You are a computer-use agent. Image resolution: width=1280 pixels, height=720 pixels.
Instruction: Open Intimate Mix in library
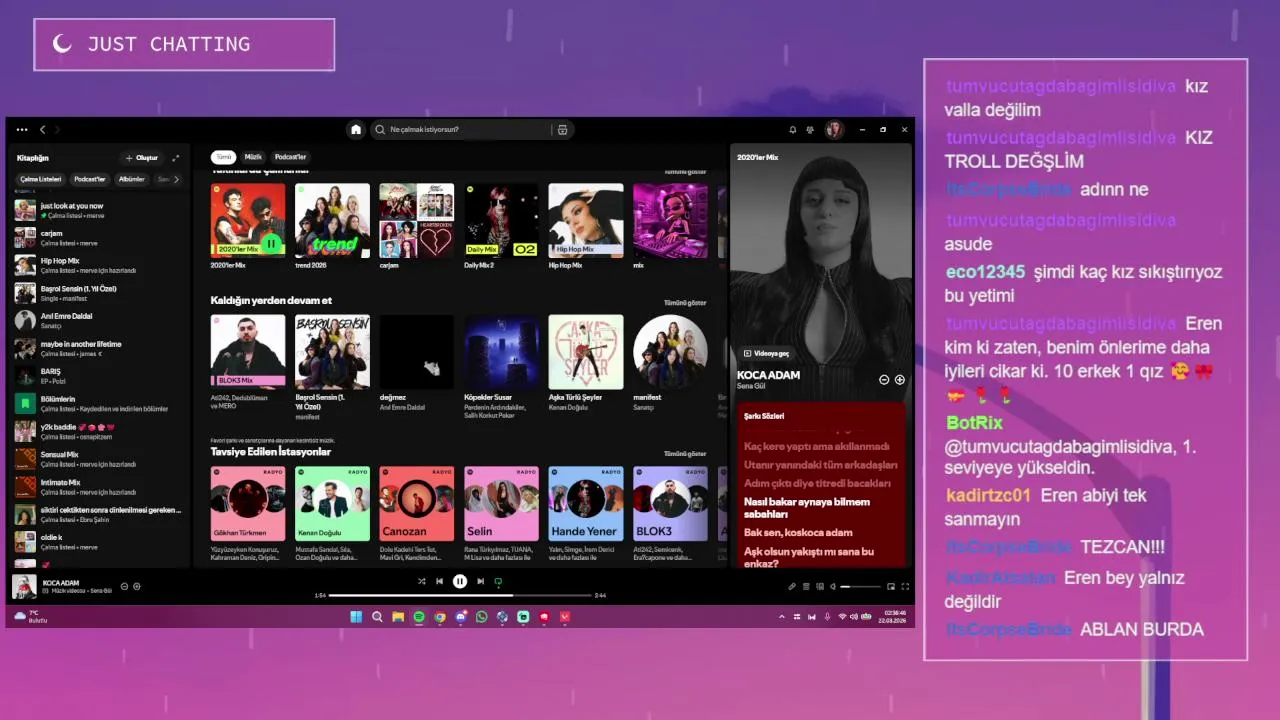pyautogui.click(x=100, y=487)
